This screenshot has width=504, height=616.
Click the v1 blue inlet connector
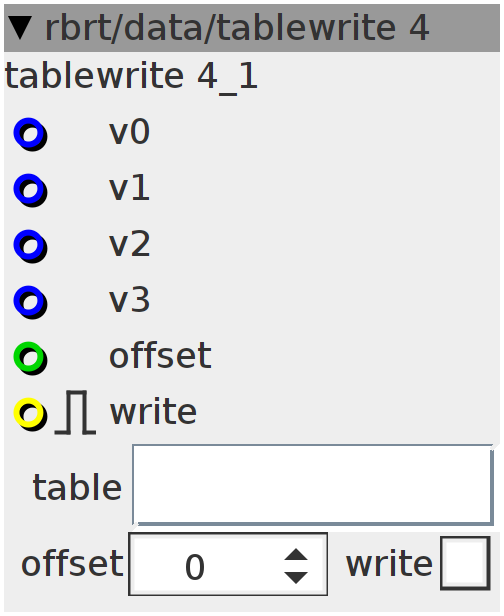pos(30,190)
